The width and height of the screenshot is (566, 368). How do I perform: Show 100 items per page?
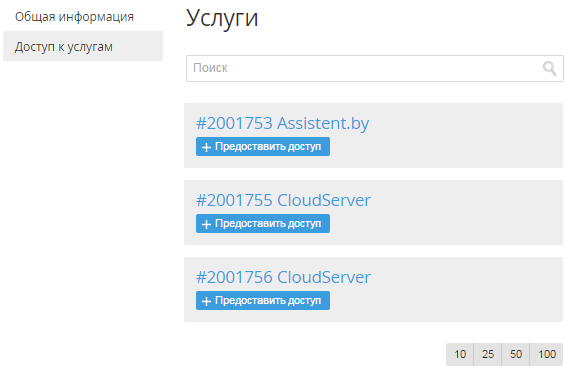[547, 354]
